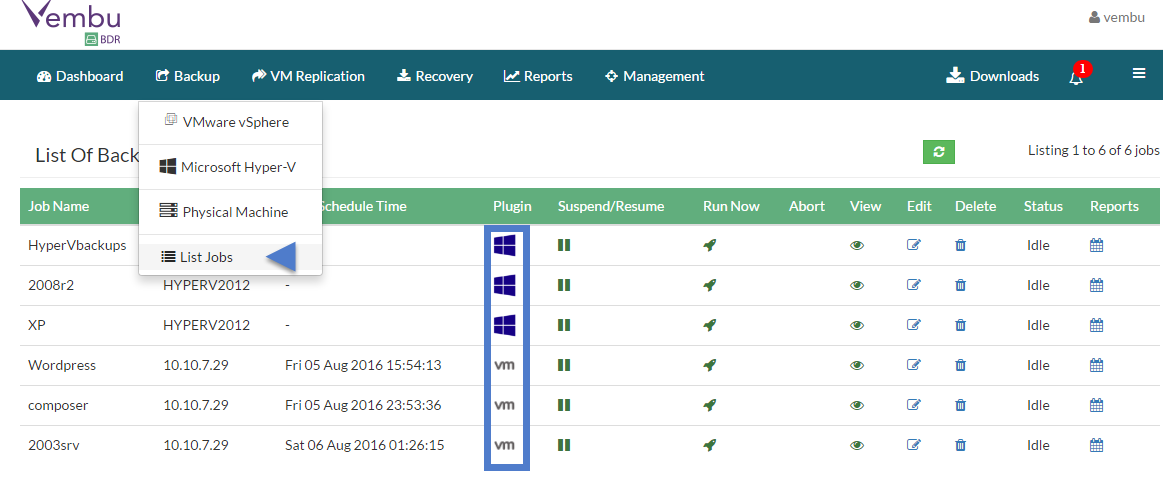Delete the 2008r2 job

(961, 285)
